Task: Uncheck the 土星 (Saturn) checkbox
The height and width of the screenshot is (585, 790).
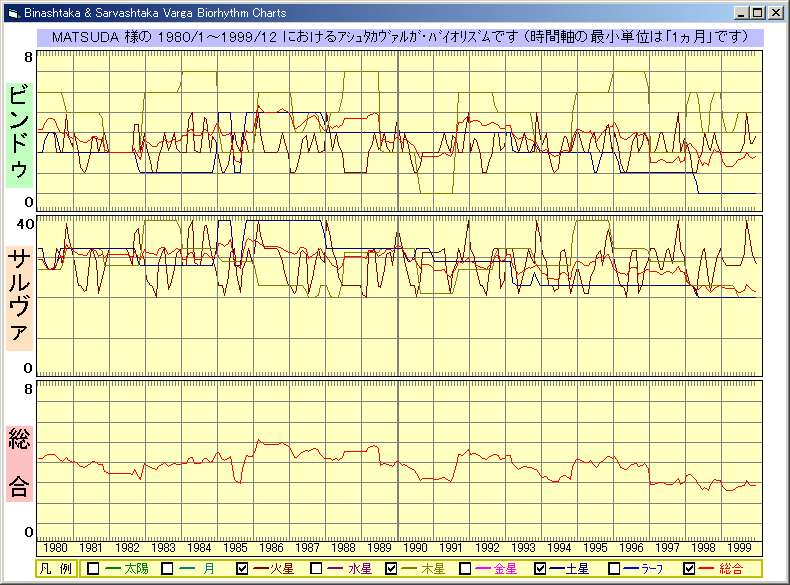Action: point(541,569)
